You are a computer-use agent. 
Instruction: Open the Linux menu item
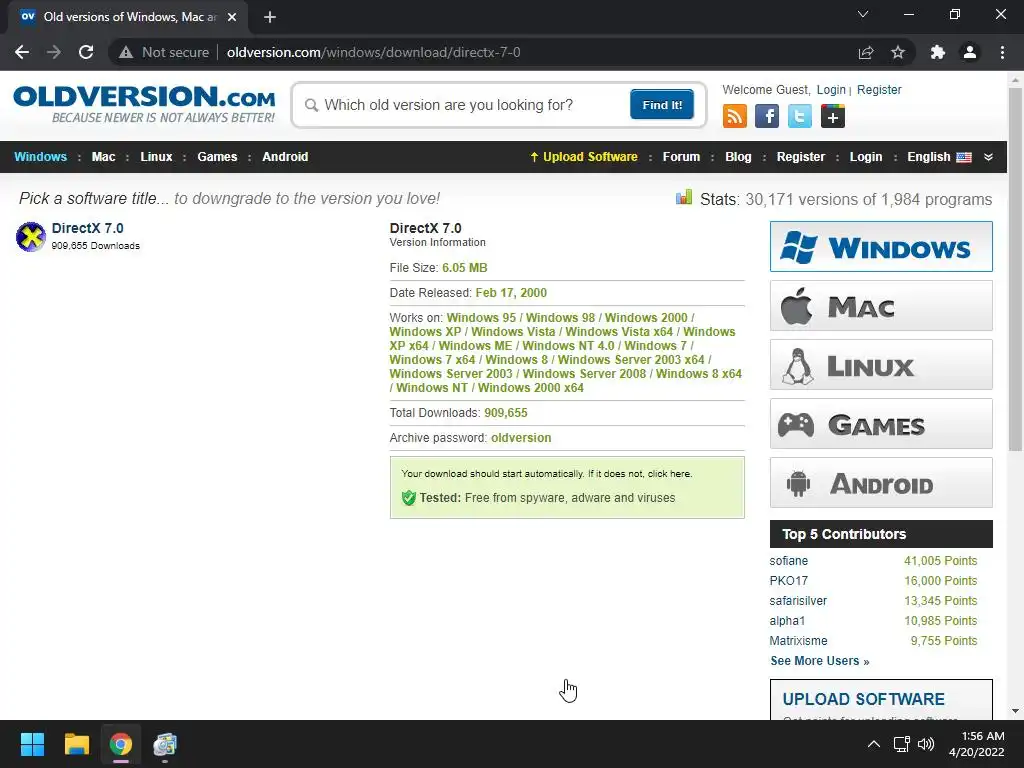[x=156, y=157]
